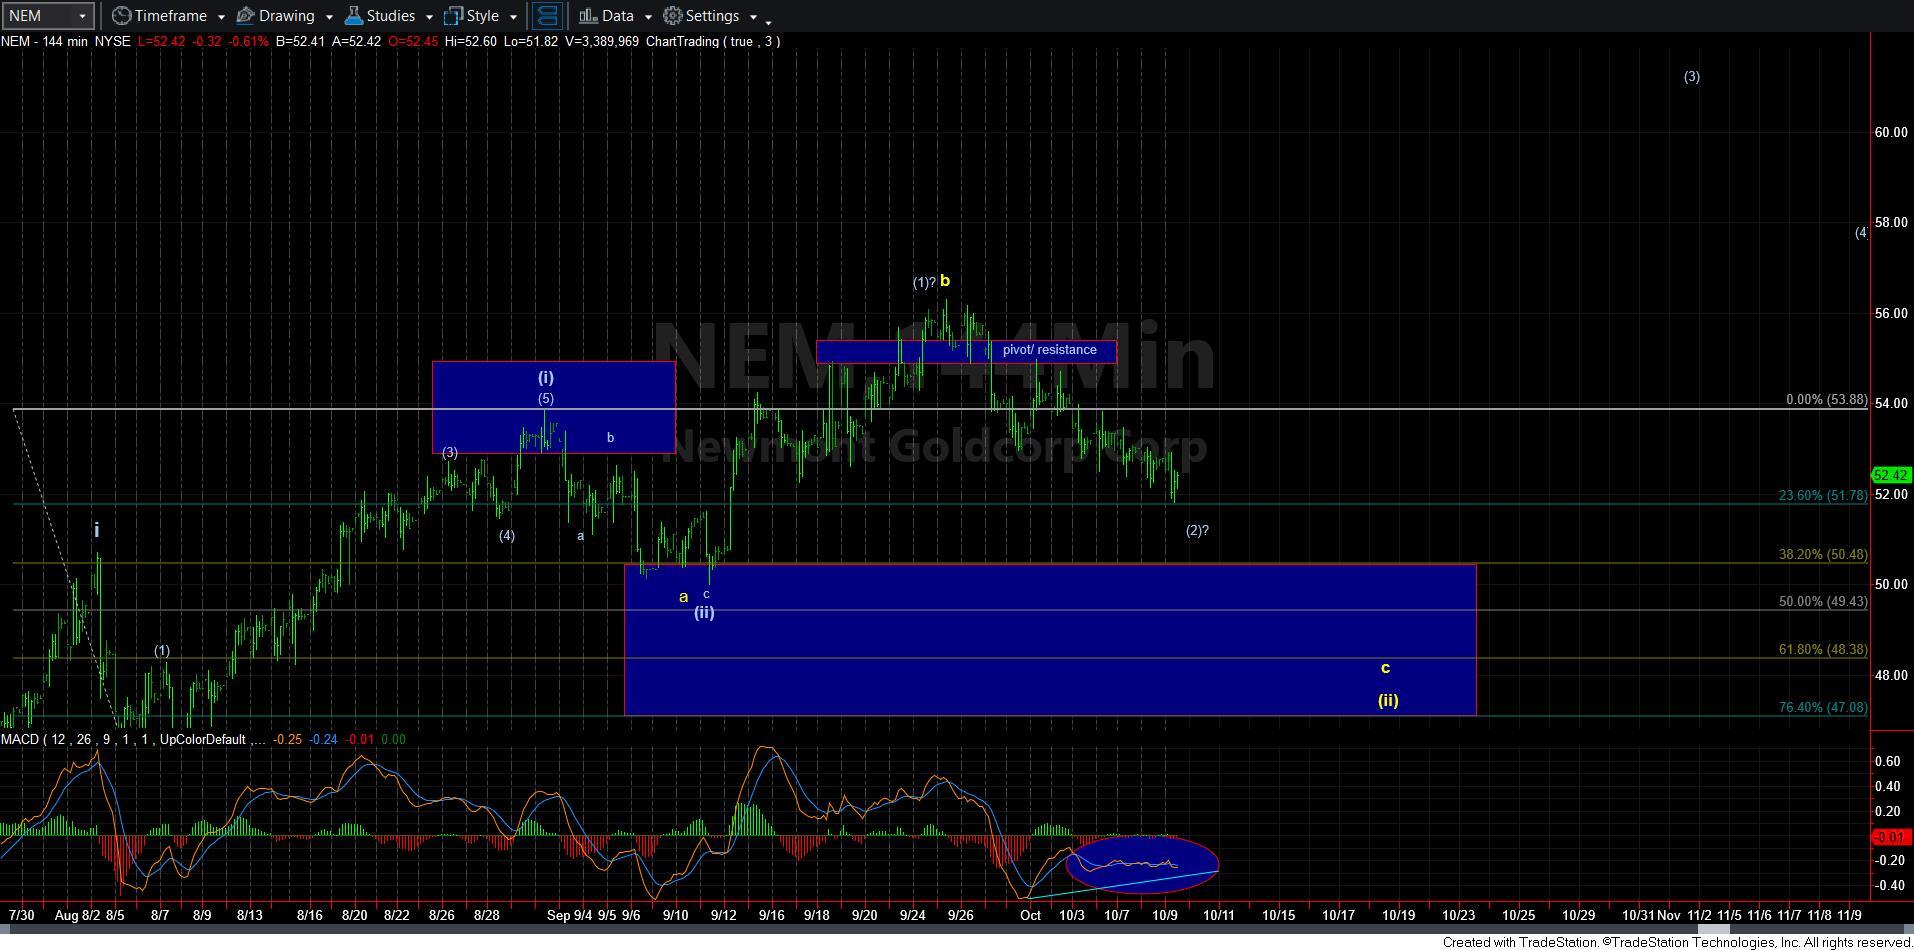Open the Style menu
Image resolution: width=1914 pixels, height=950 pixels.
pyautogui.click(x=481, y=16)
